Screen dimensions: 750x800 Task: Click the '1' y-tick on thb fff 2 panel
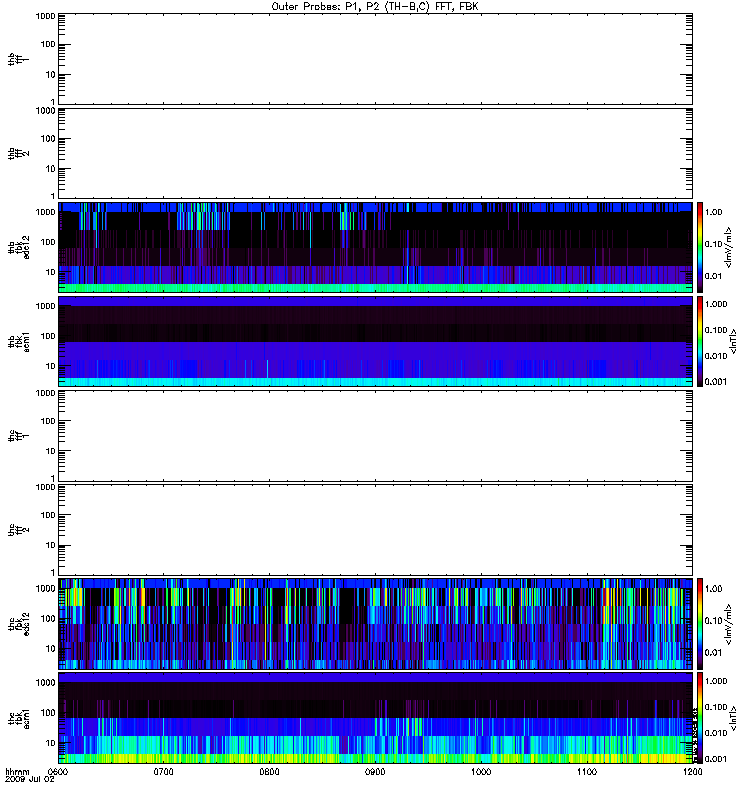click(53, 196)
